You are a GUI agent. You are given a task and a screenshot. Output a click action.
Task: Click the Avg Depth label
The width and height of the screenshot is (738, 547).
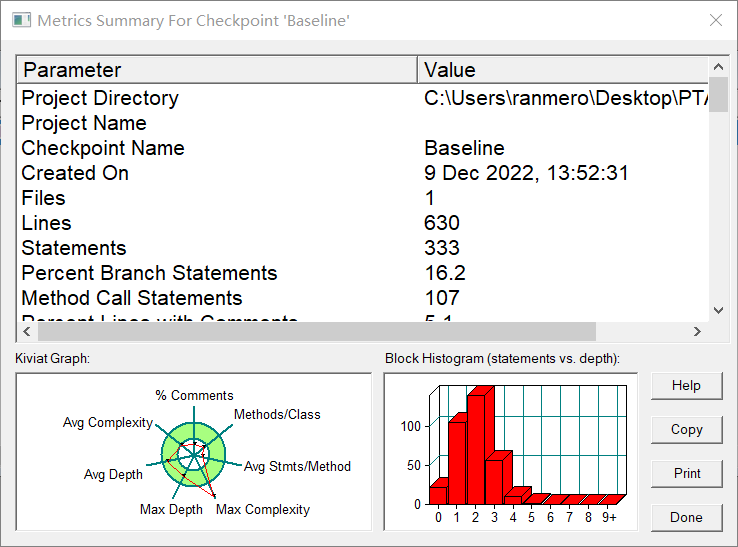point(113,474)
